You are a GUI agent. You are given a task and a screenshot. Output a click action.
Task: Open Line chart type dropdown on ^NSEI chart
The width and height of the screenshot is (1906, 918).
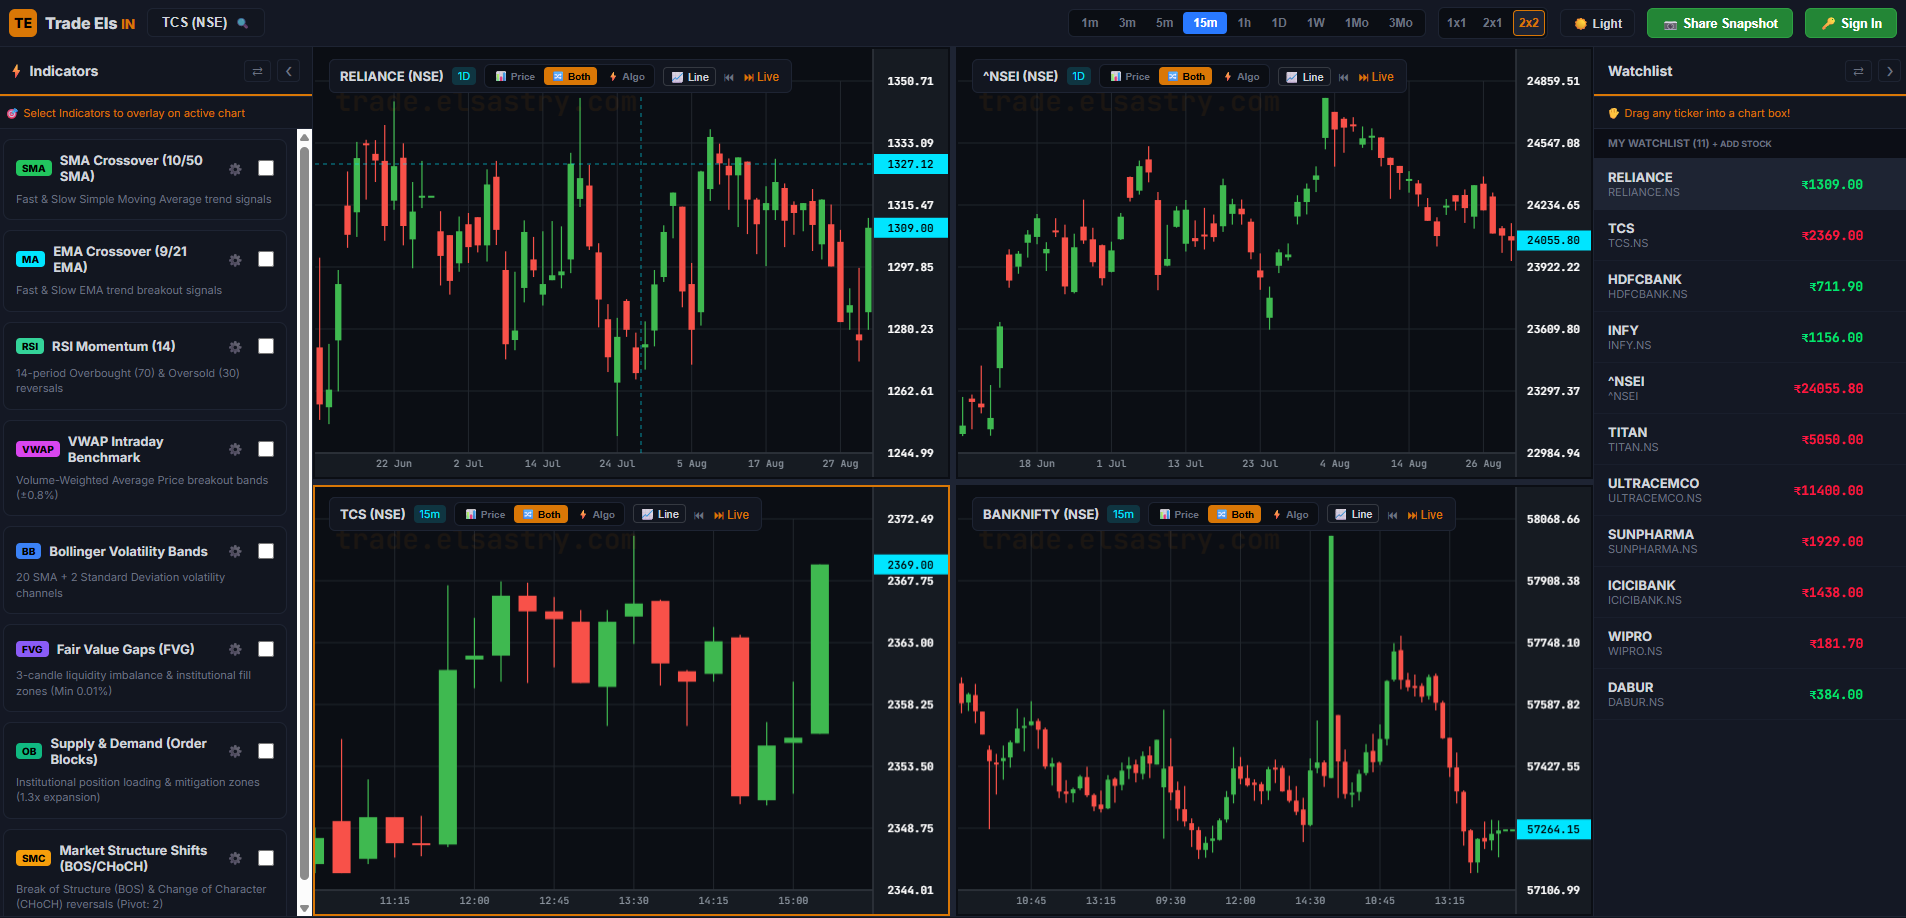tap(1304, 77)
